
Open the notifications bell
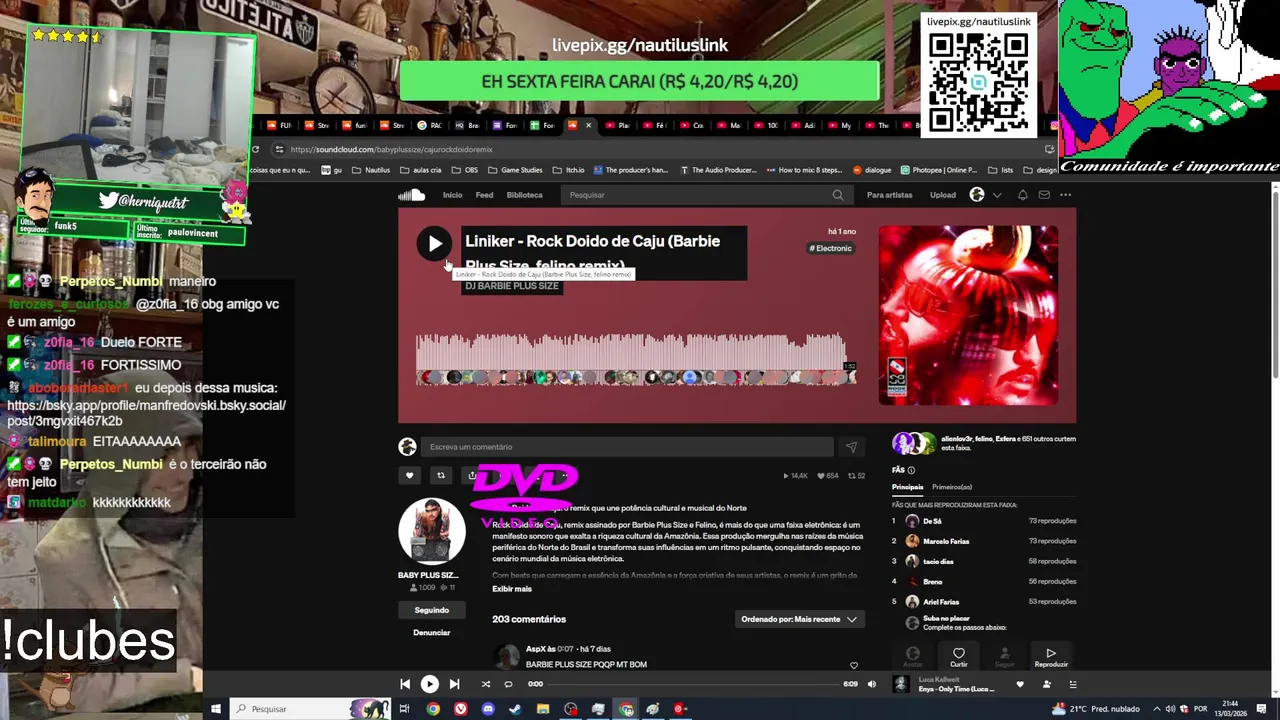pos(1022,195)
